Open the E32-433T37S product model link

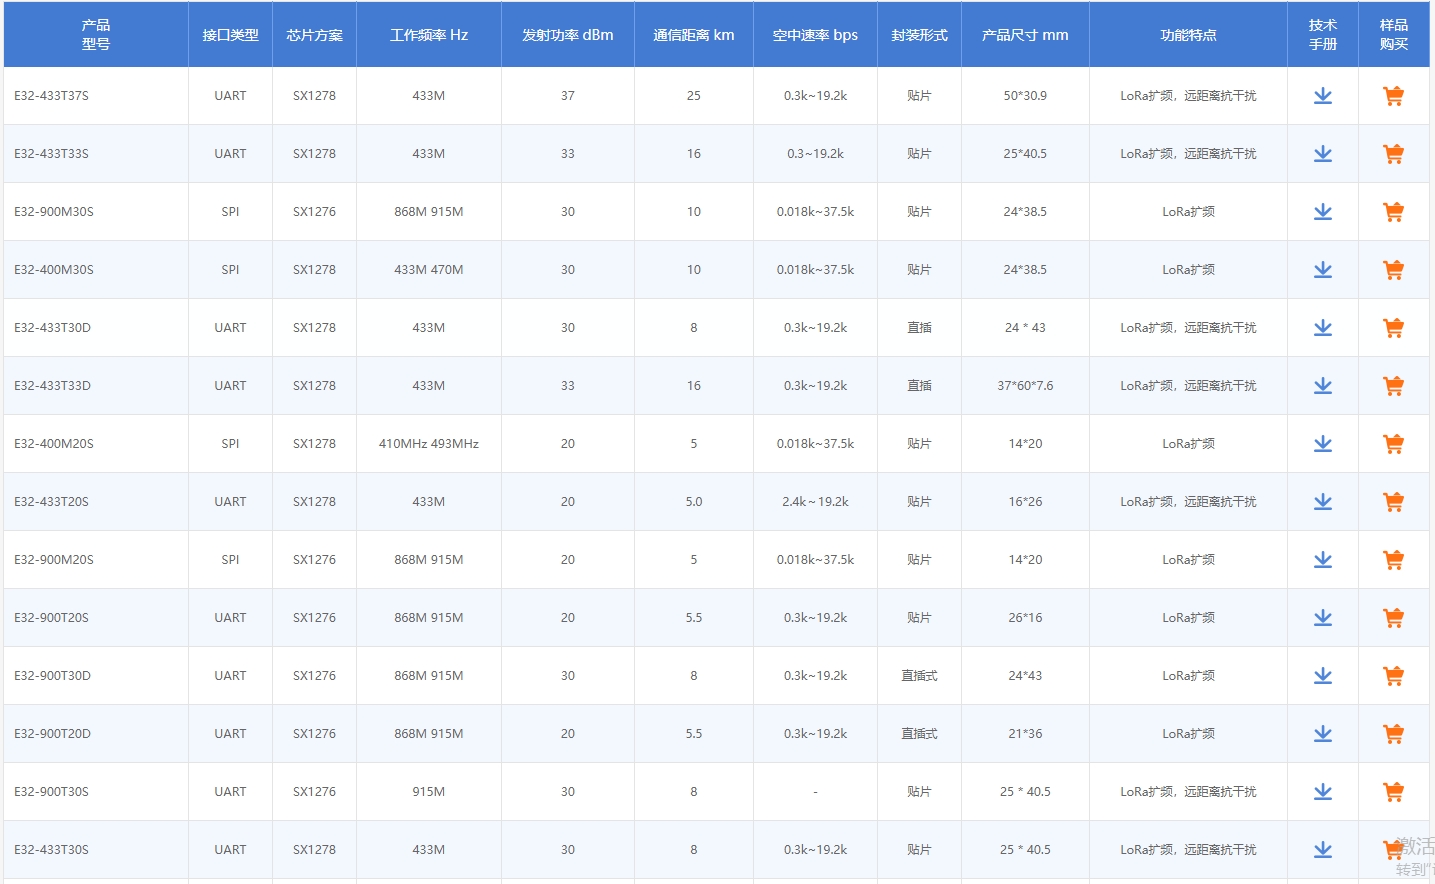(52, 96)
